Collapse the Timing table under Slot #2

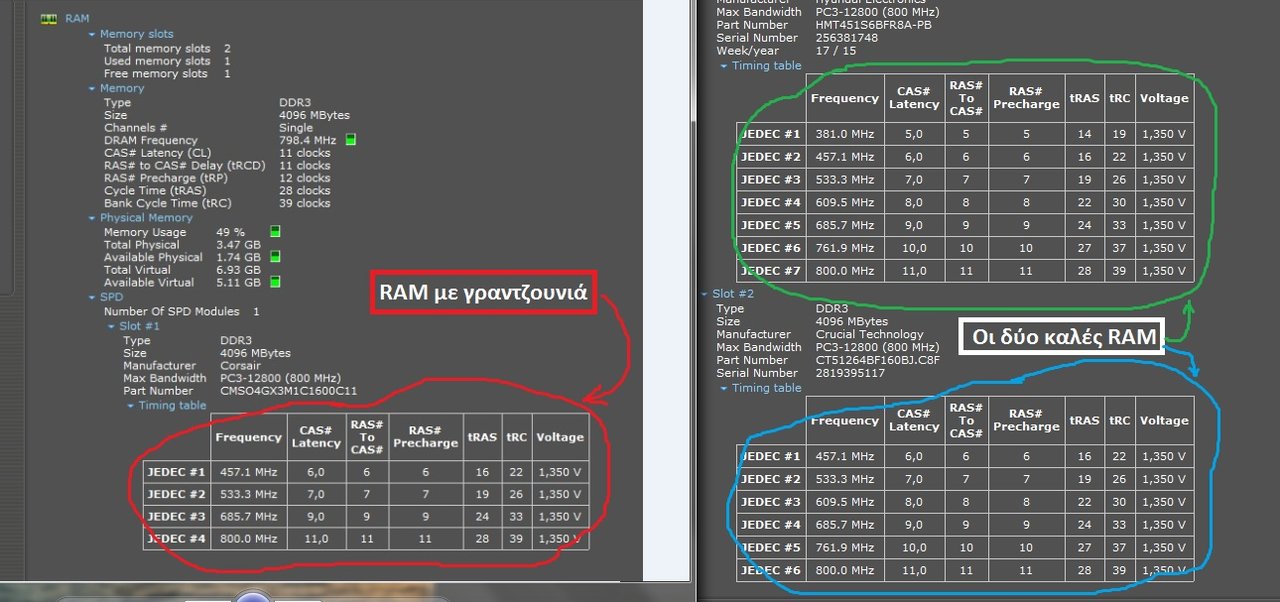[x=724, y=388]
